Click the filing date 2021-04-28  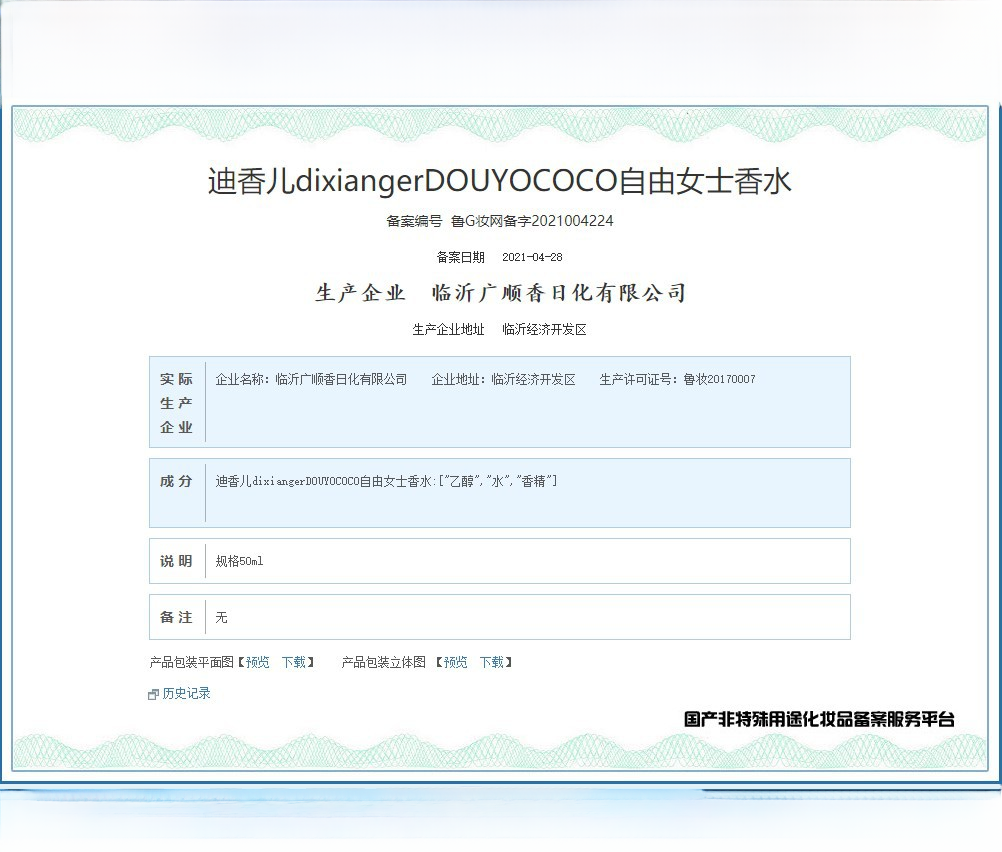[532, 257]
